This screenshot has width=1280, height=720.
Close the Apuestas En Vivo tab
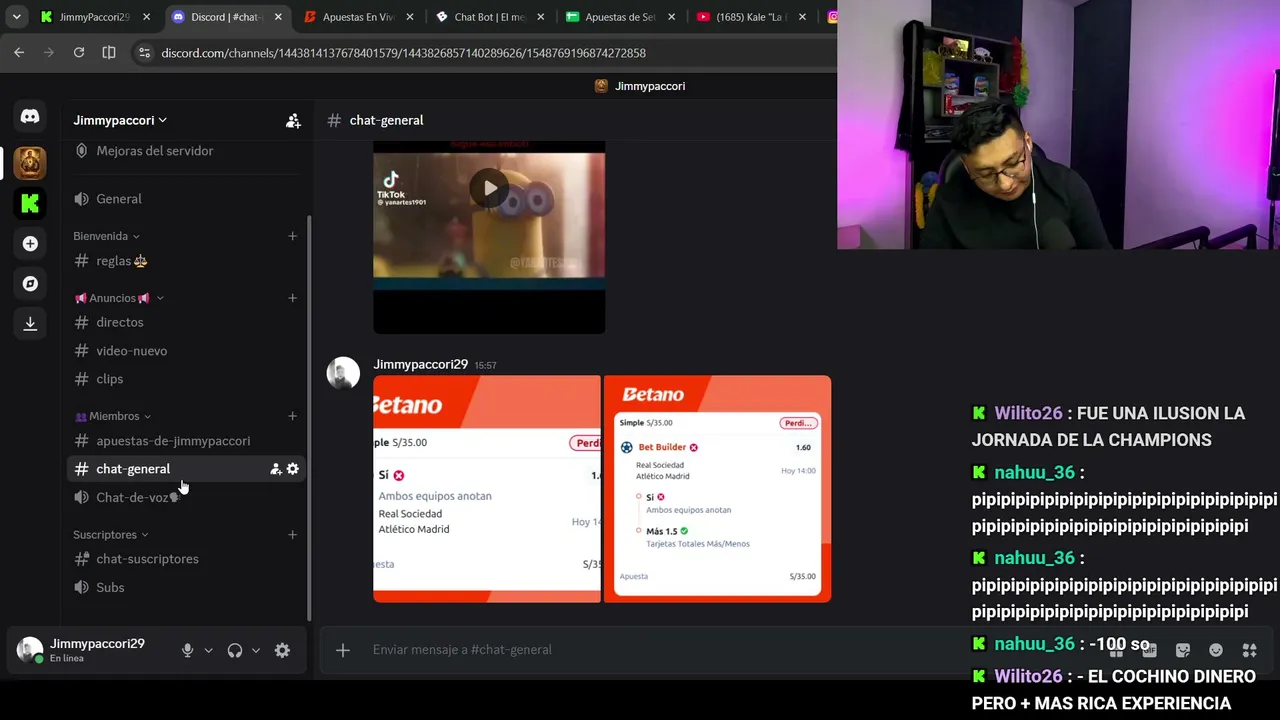pos(409,17)
